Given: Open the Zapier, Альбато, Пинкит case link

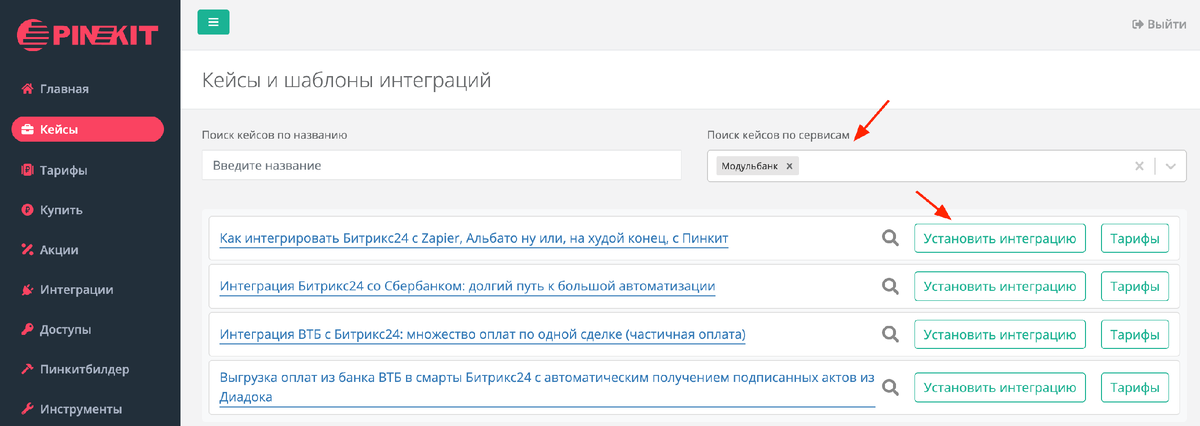Looking at the screenshot, I should [474, 238].
